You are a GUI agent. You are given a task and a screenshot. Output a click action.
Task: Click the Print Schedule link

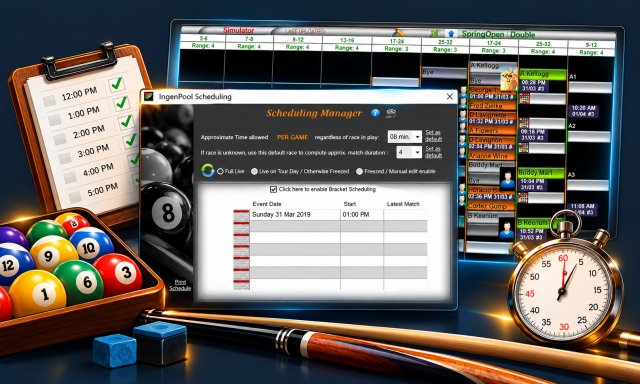[180, 285]
